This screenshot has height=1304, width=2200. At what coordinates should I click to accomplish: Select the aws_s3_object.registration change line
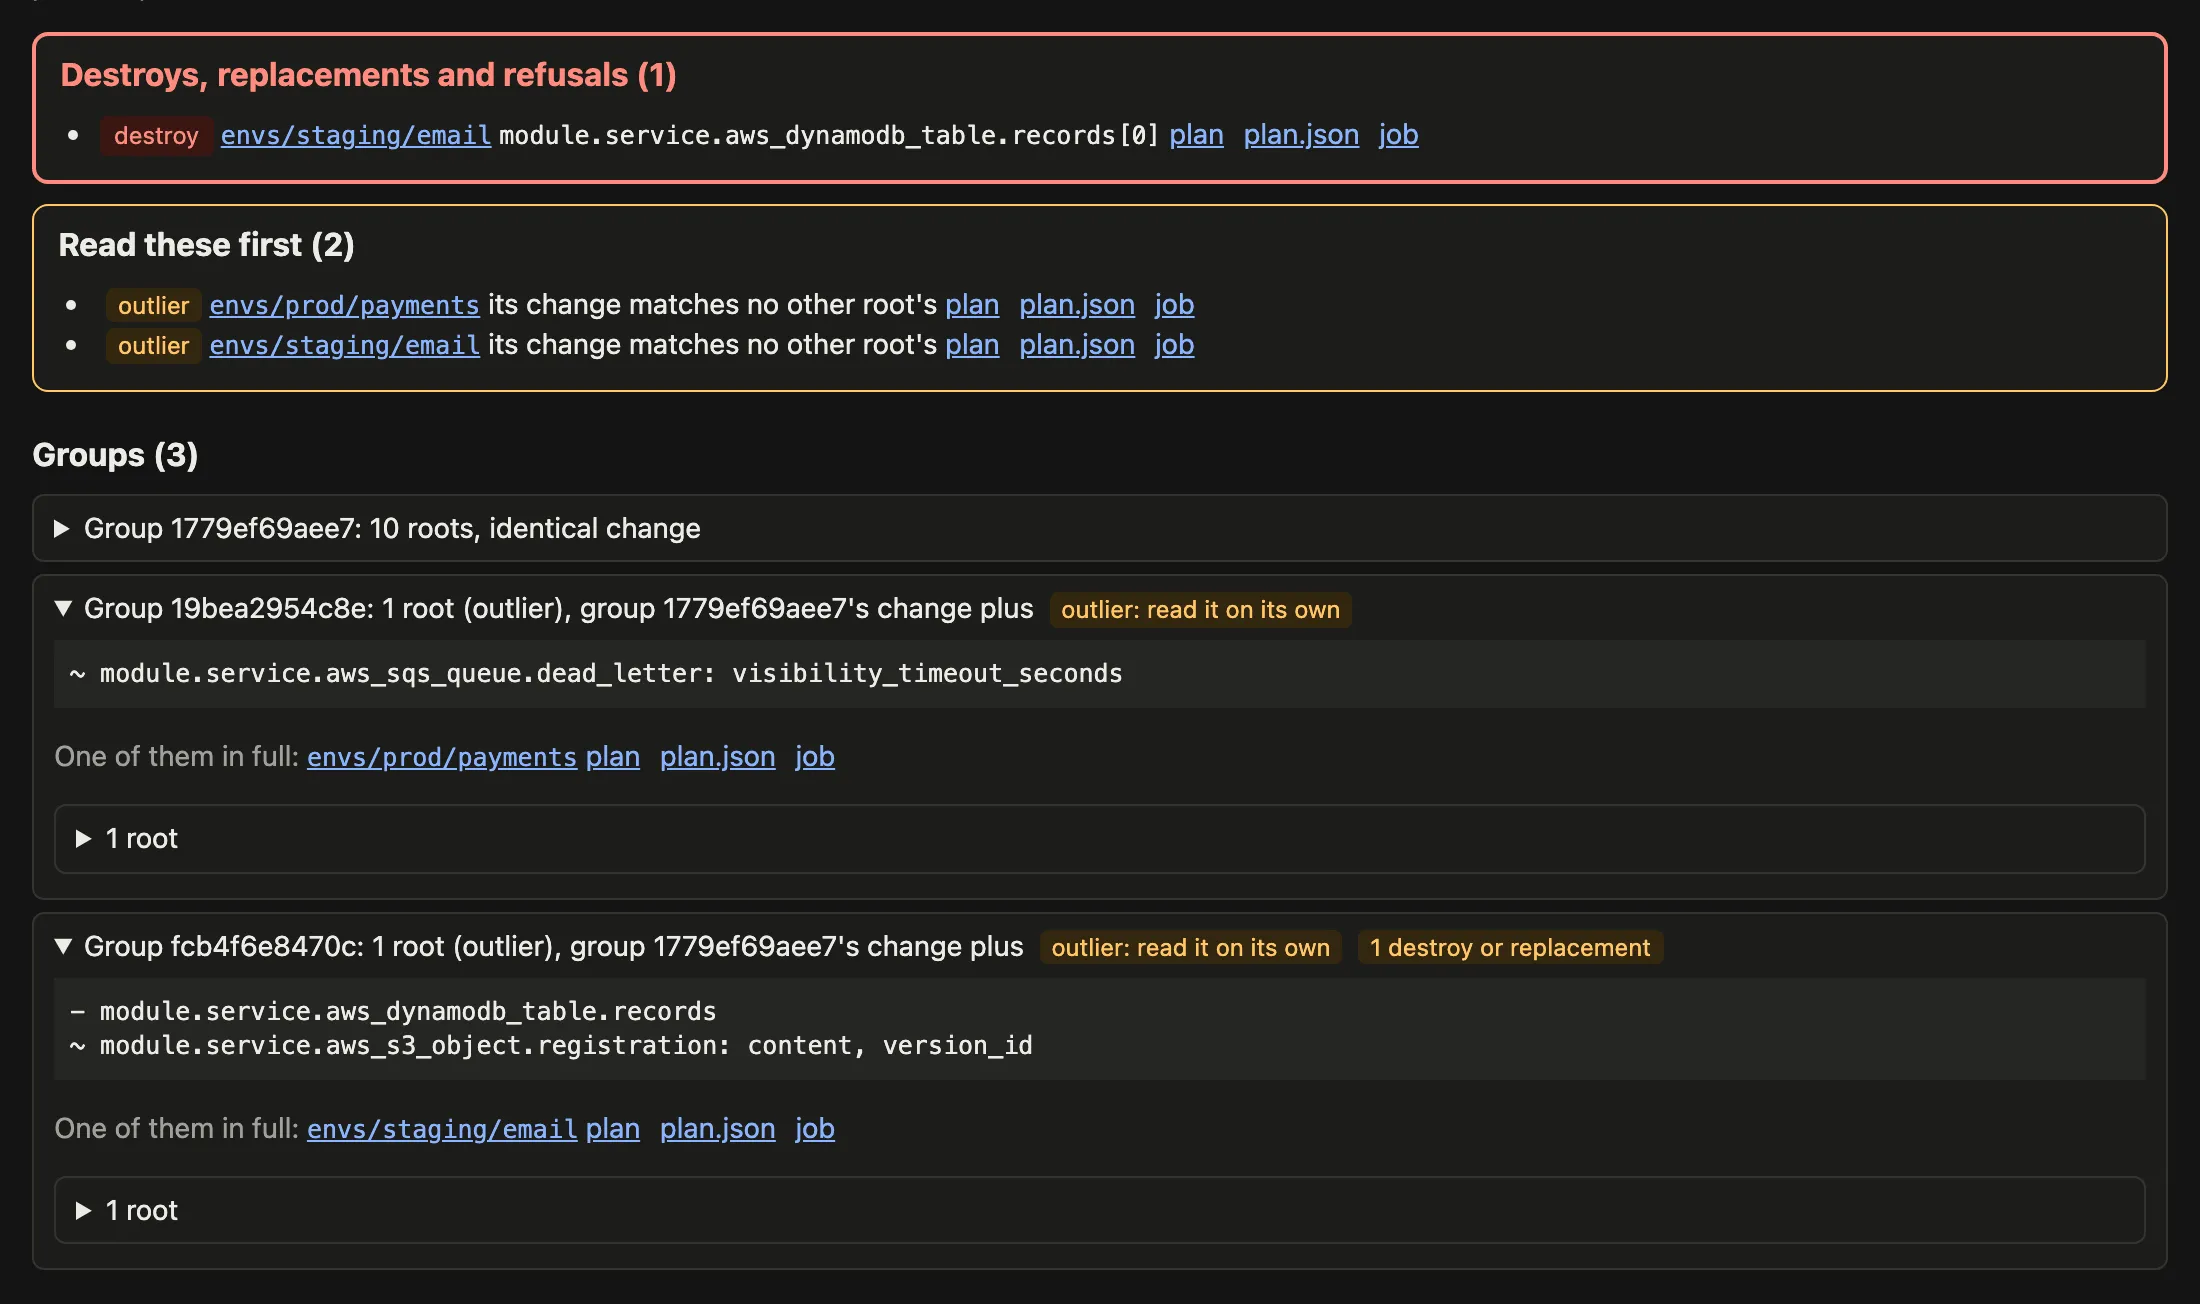551,1045
